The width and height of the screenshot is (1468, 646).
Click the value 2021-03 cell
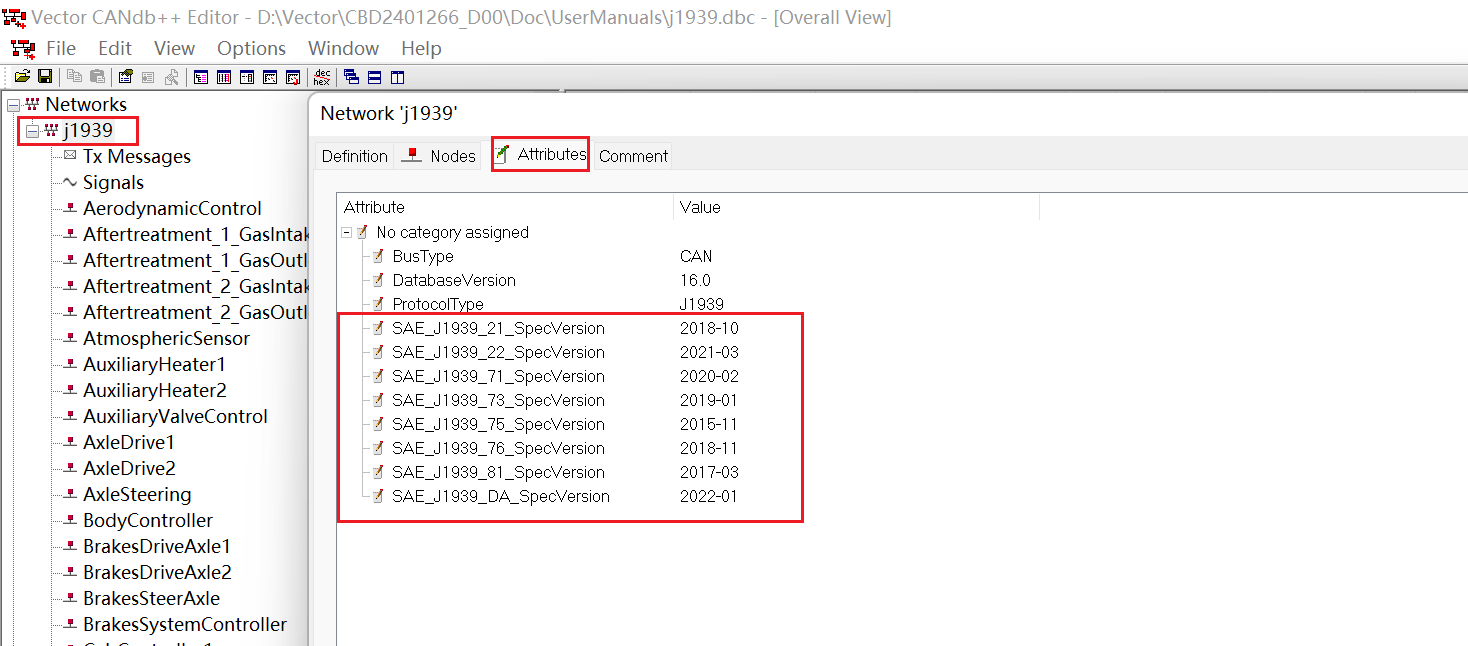pos(709,352)
